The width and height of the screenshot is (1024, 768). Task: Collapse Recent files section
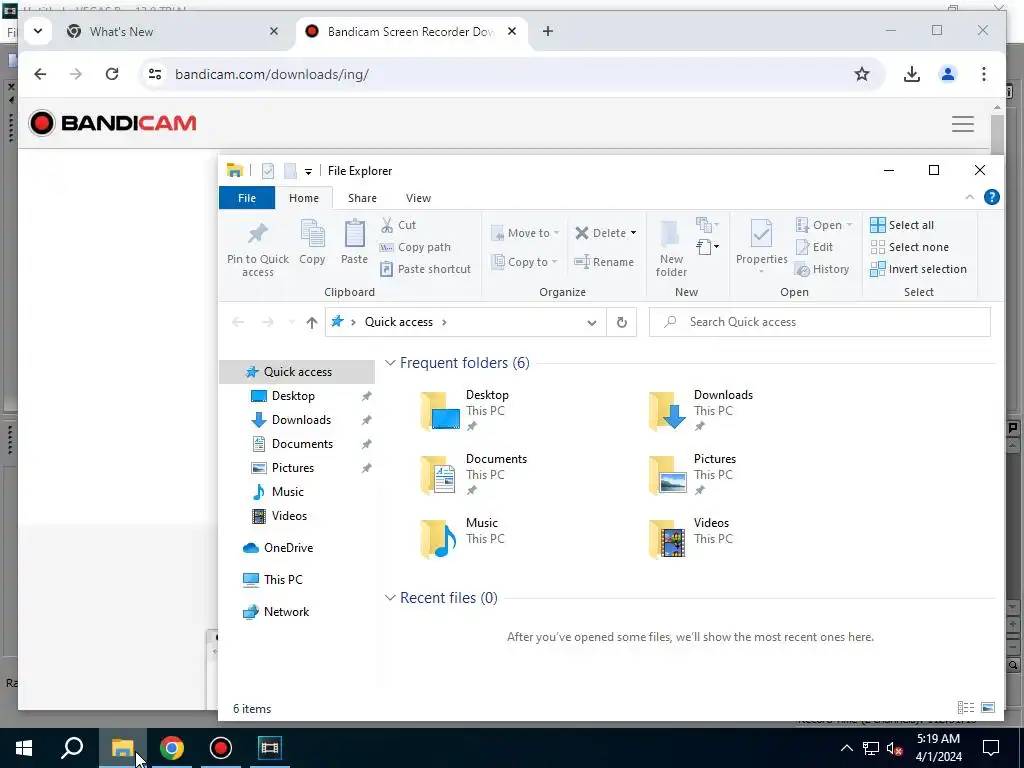pos(390,598)
